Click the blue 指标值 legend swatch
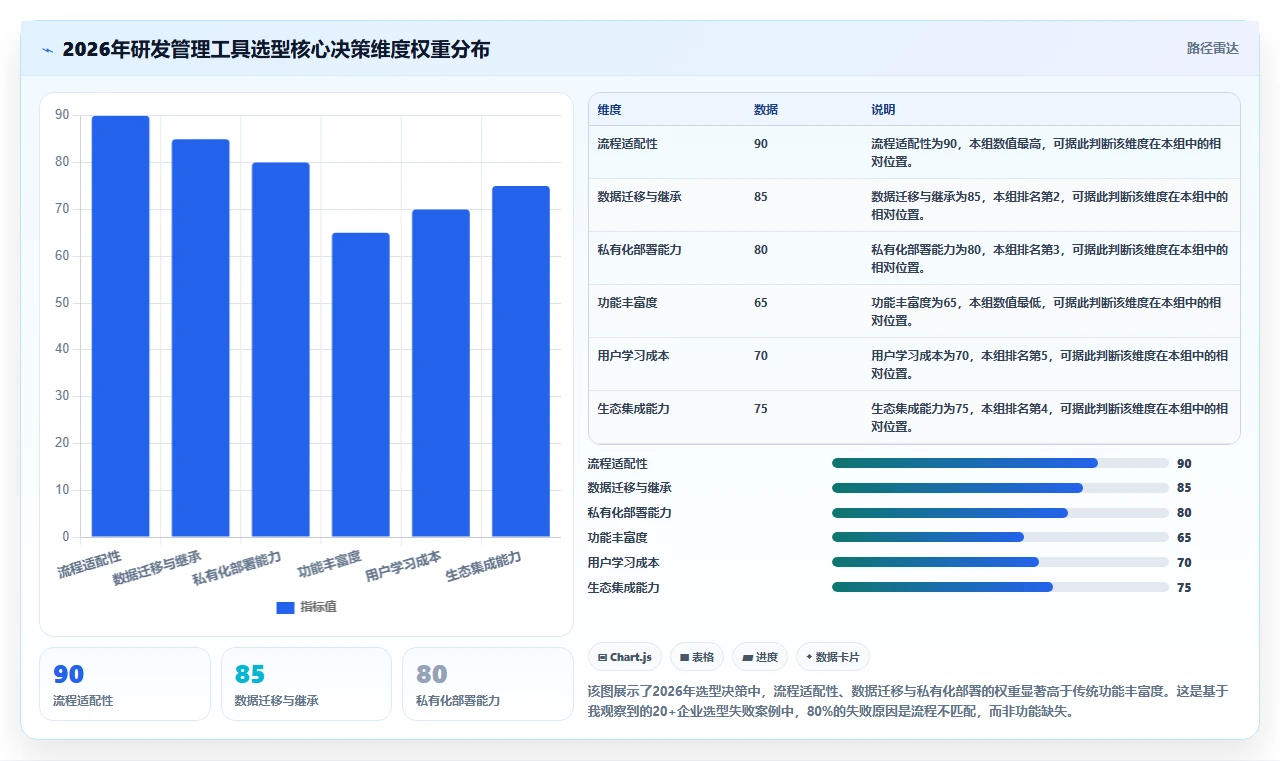Screen dimensions: 1280x761 click(x=285, y=608)
